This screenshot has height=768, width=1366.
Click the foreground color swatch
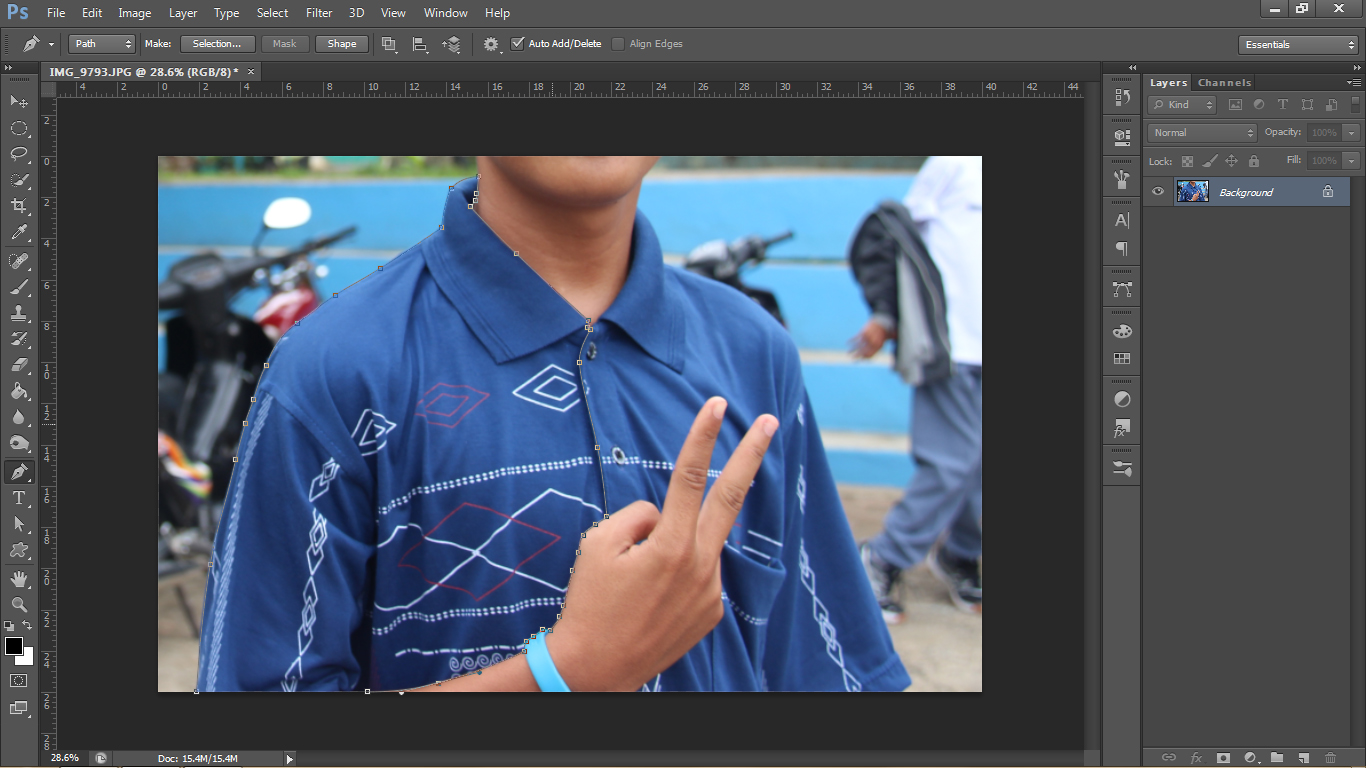pyautogui.click(x=13, y=647)
